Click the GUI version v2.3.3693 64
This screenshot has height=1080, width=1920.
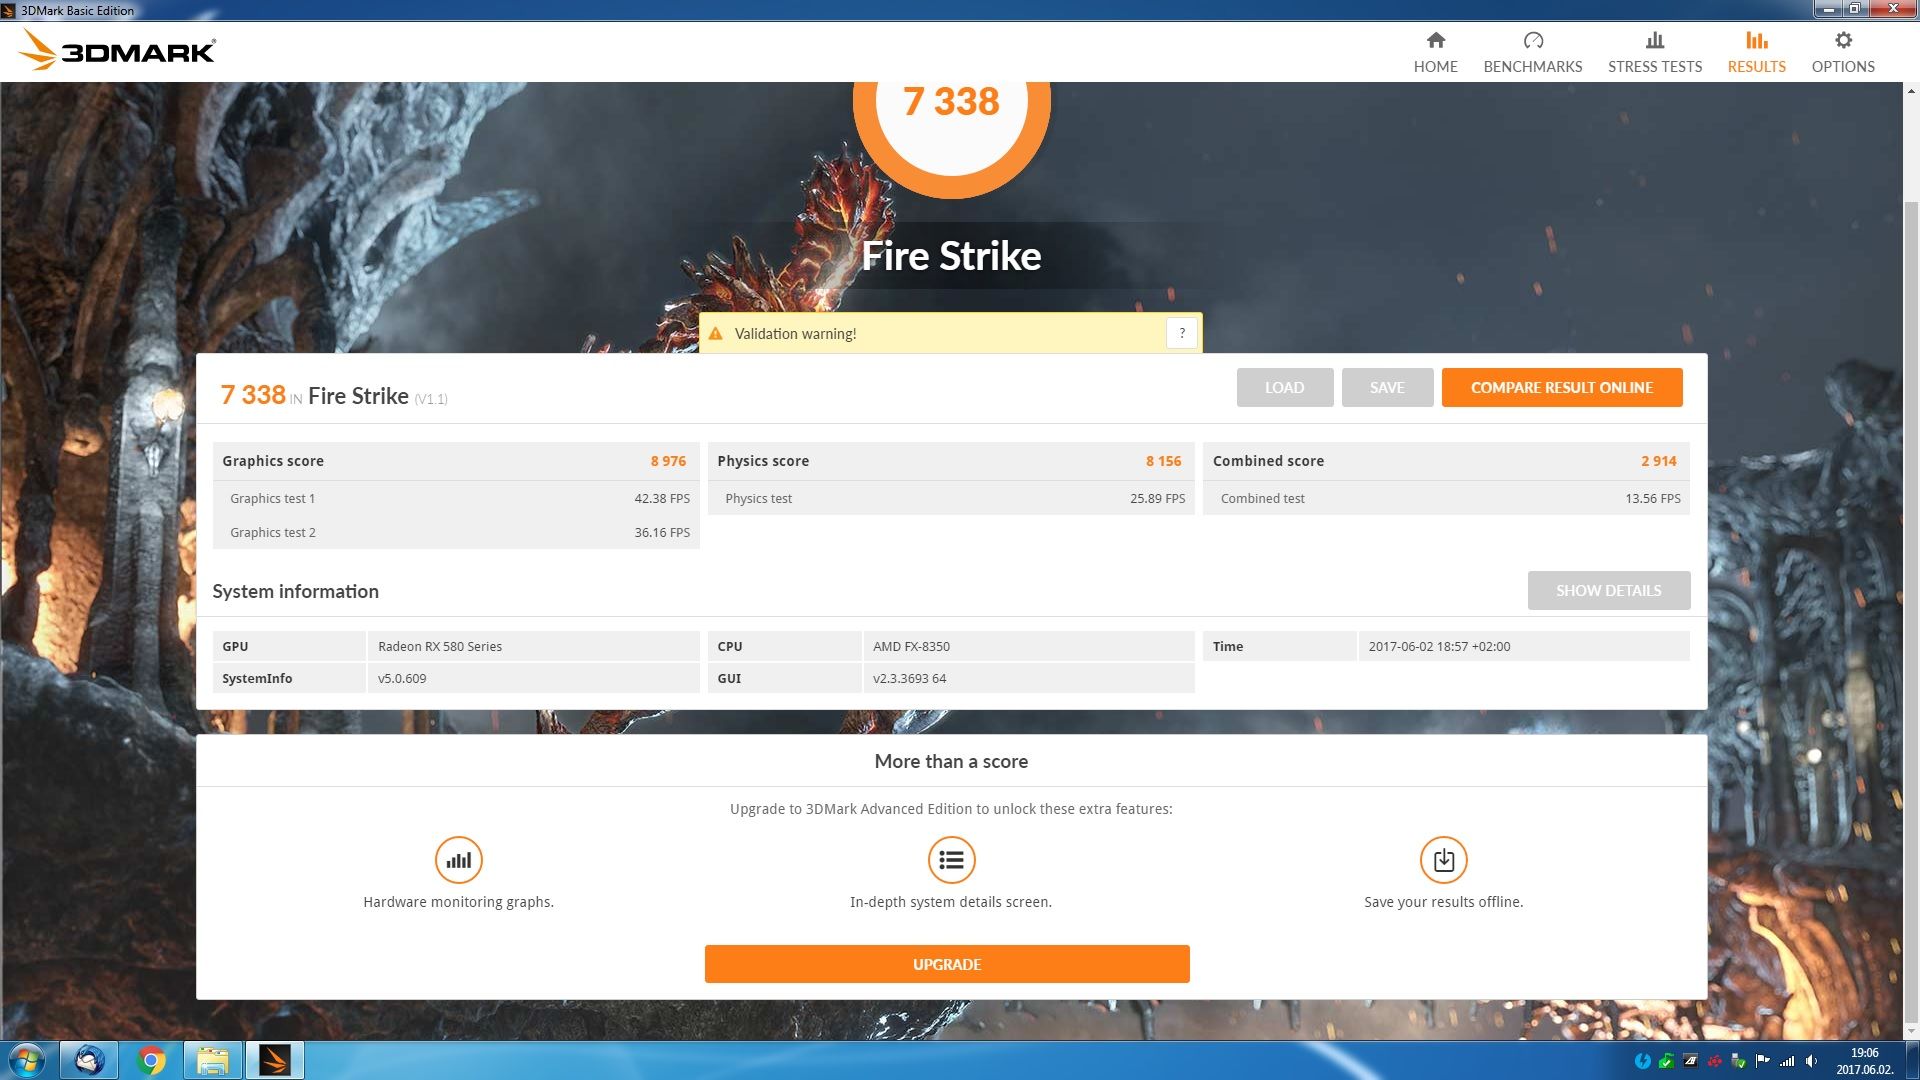point(909,678)
